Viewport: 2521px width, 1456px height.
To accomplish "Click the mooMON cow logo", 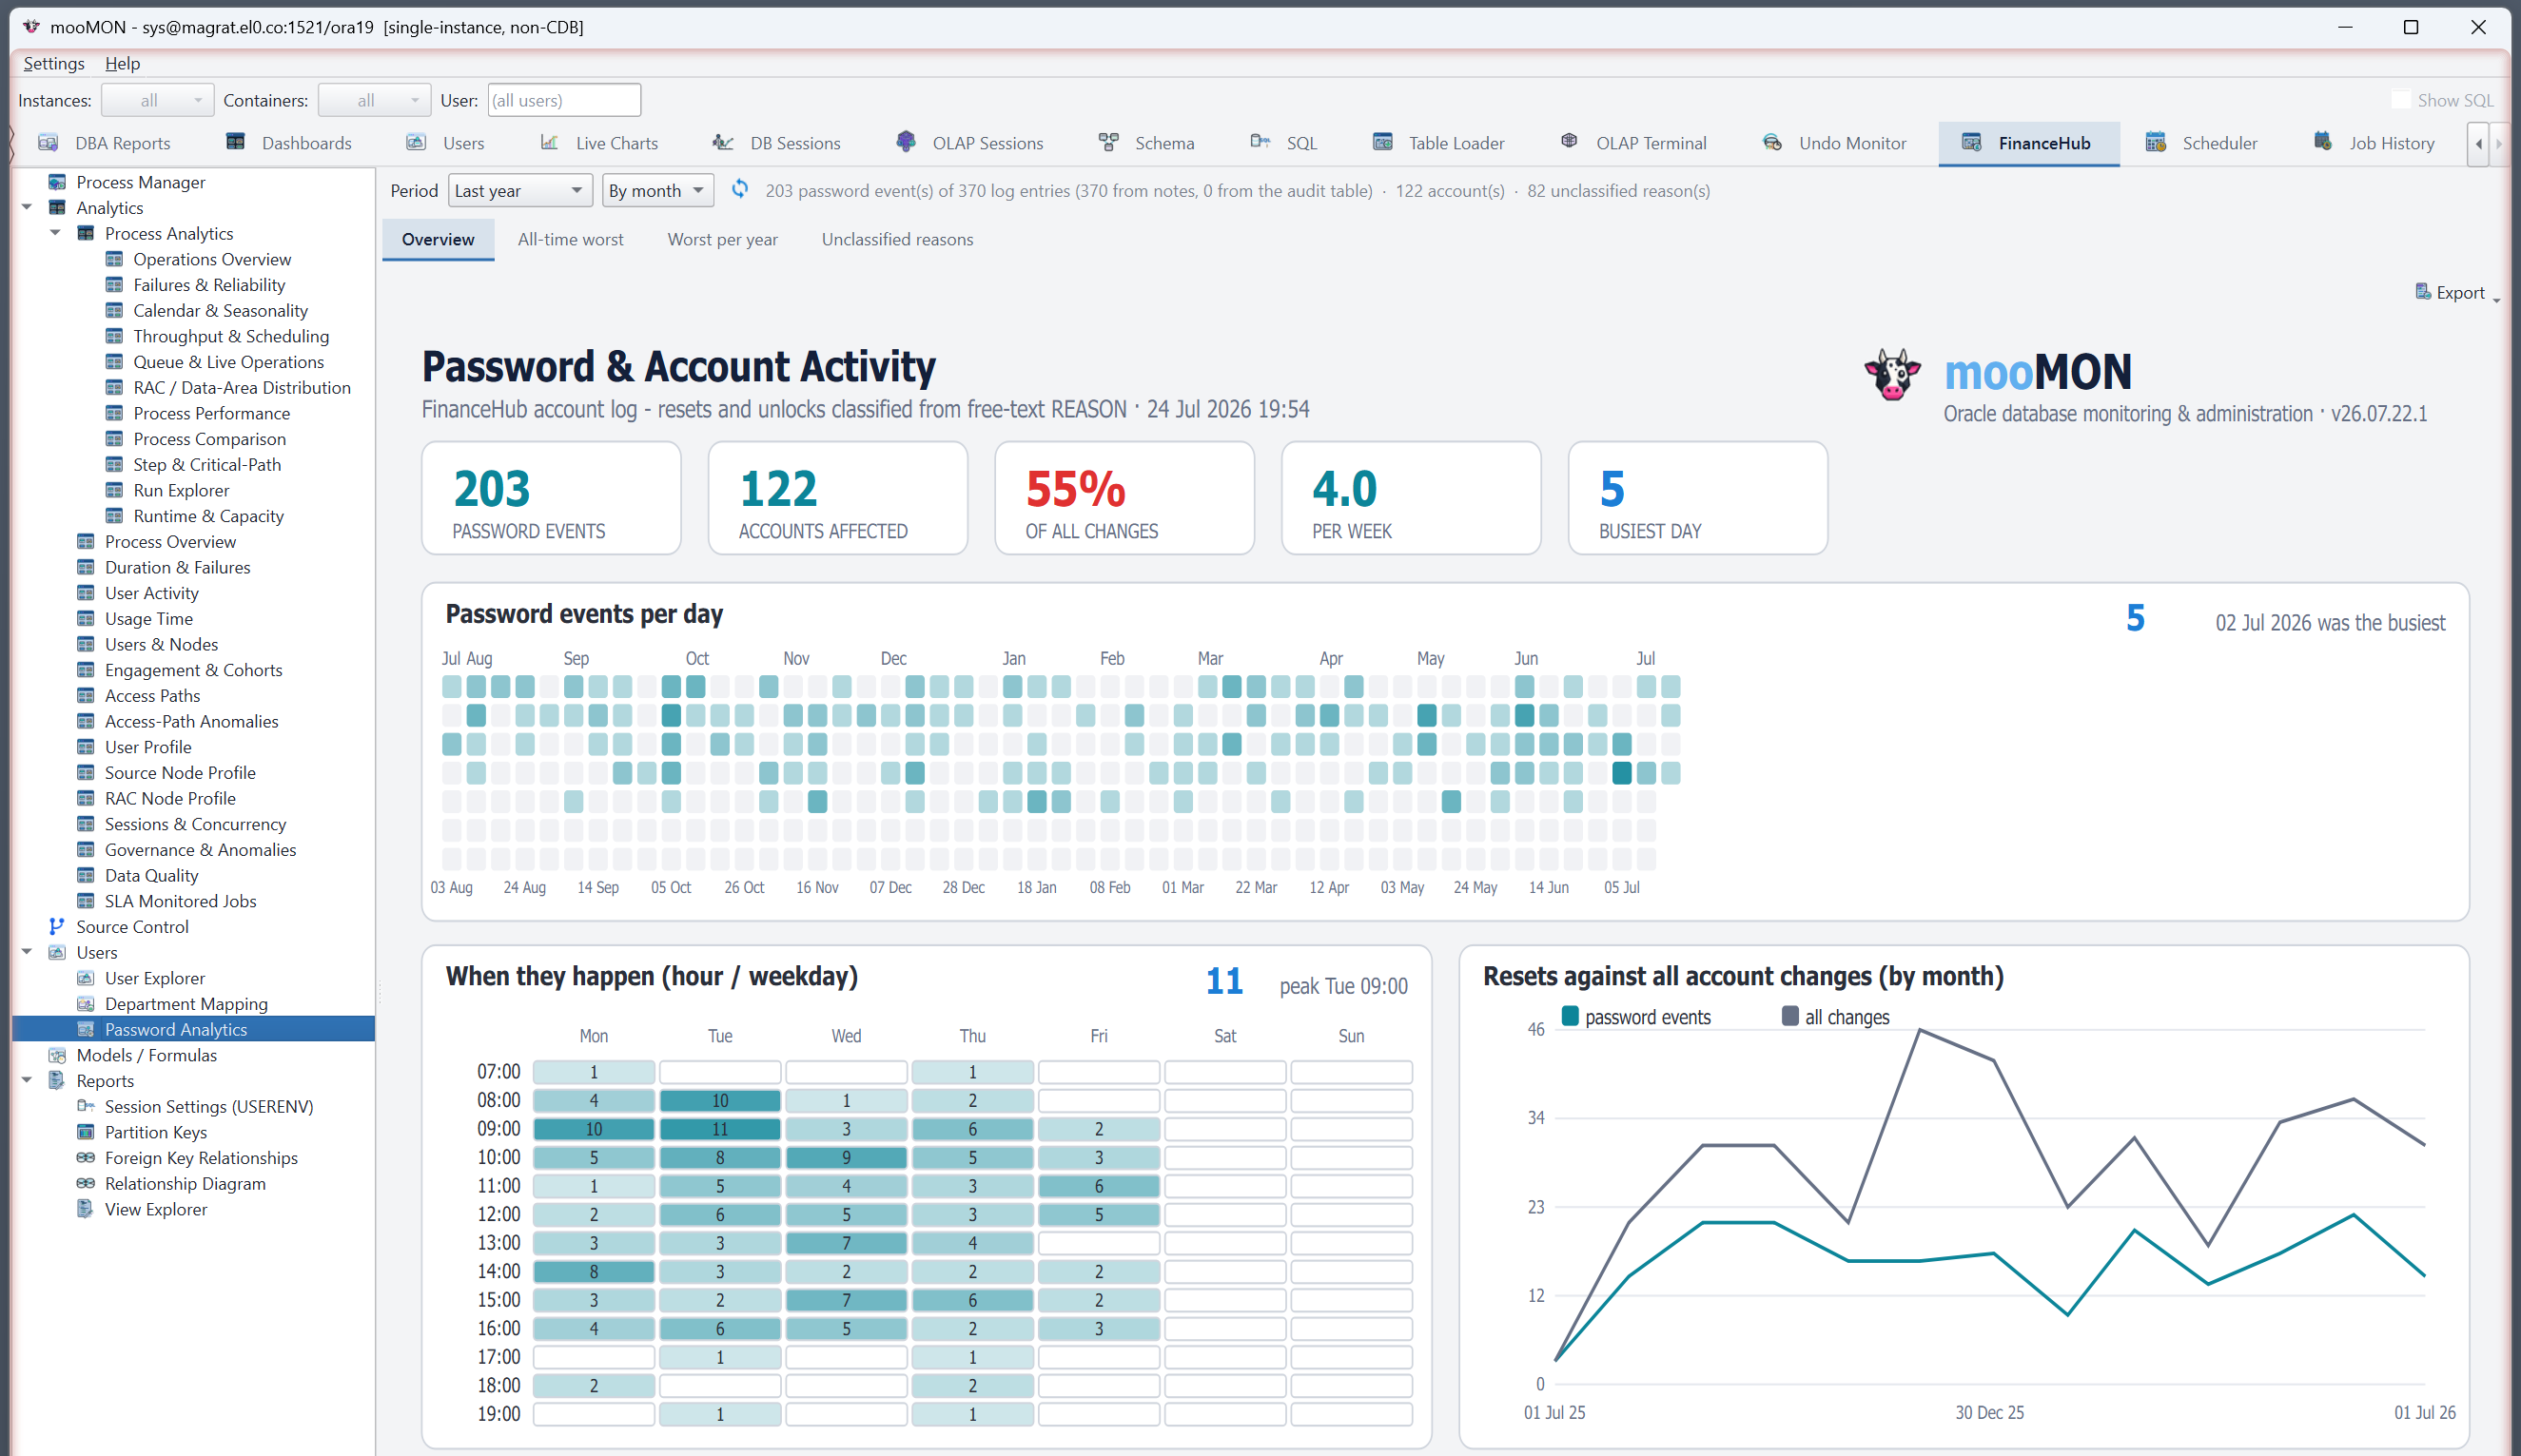I will (1892, 375).
